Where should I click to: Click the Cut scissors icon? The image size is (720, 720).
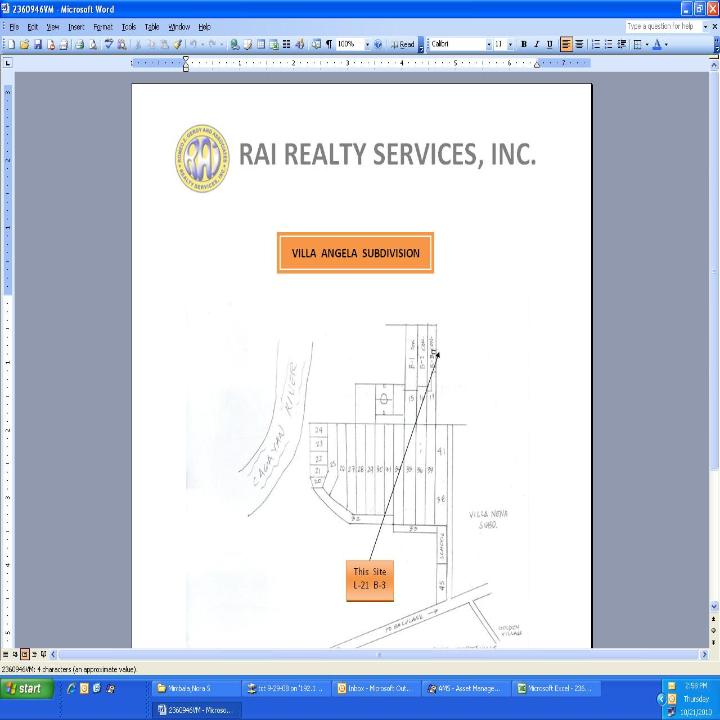[138, 45]
